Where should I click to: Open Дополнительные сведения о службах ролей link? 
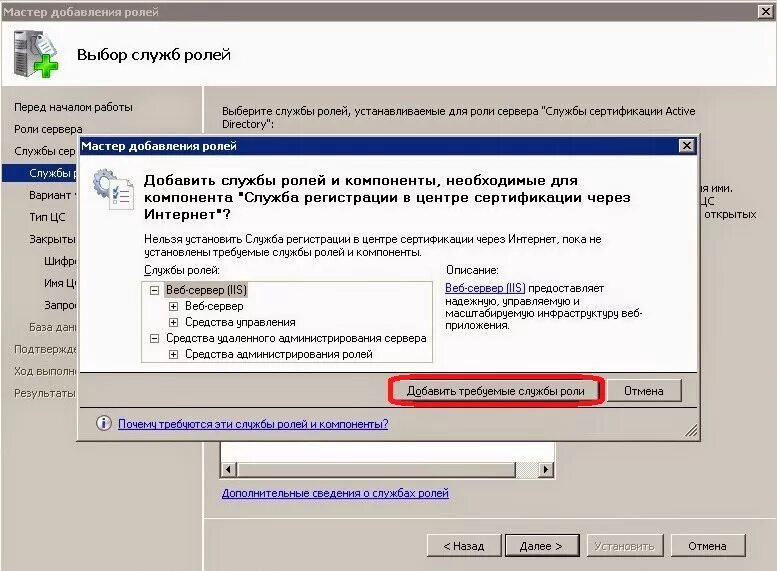tap(335, 493)
